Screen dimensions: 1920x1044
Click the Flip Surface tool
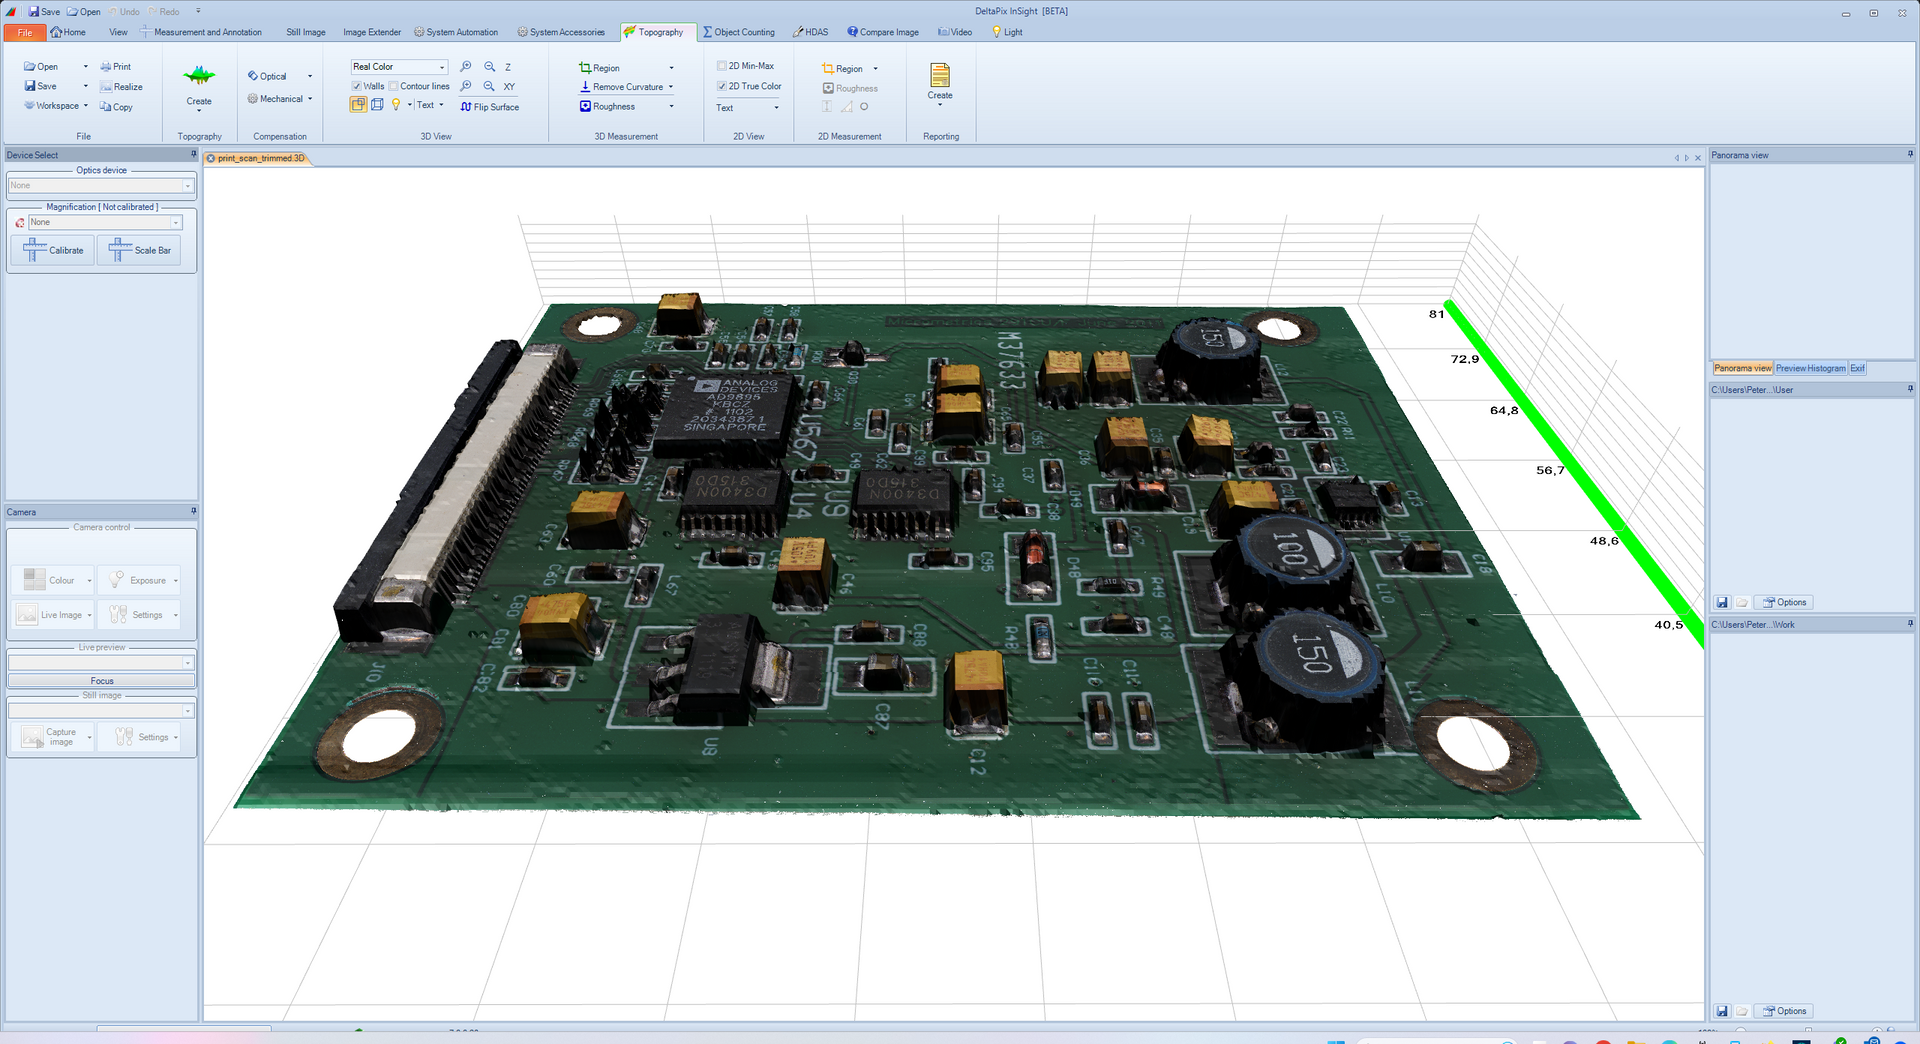coord(490,107)
